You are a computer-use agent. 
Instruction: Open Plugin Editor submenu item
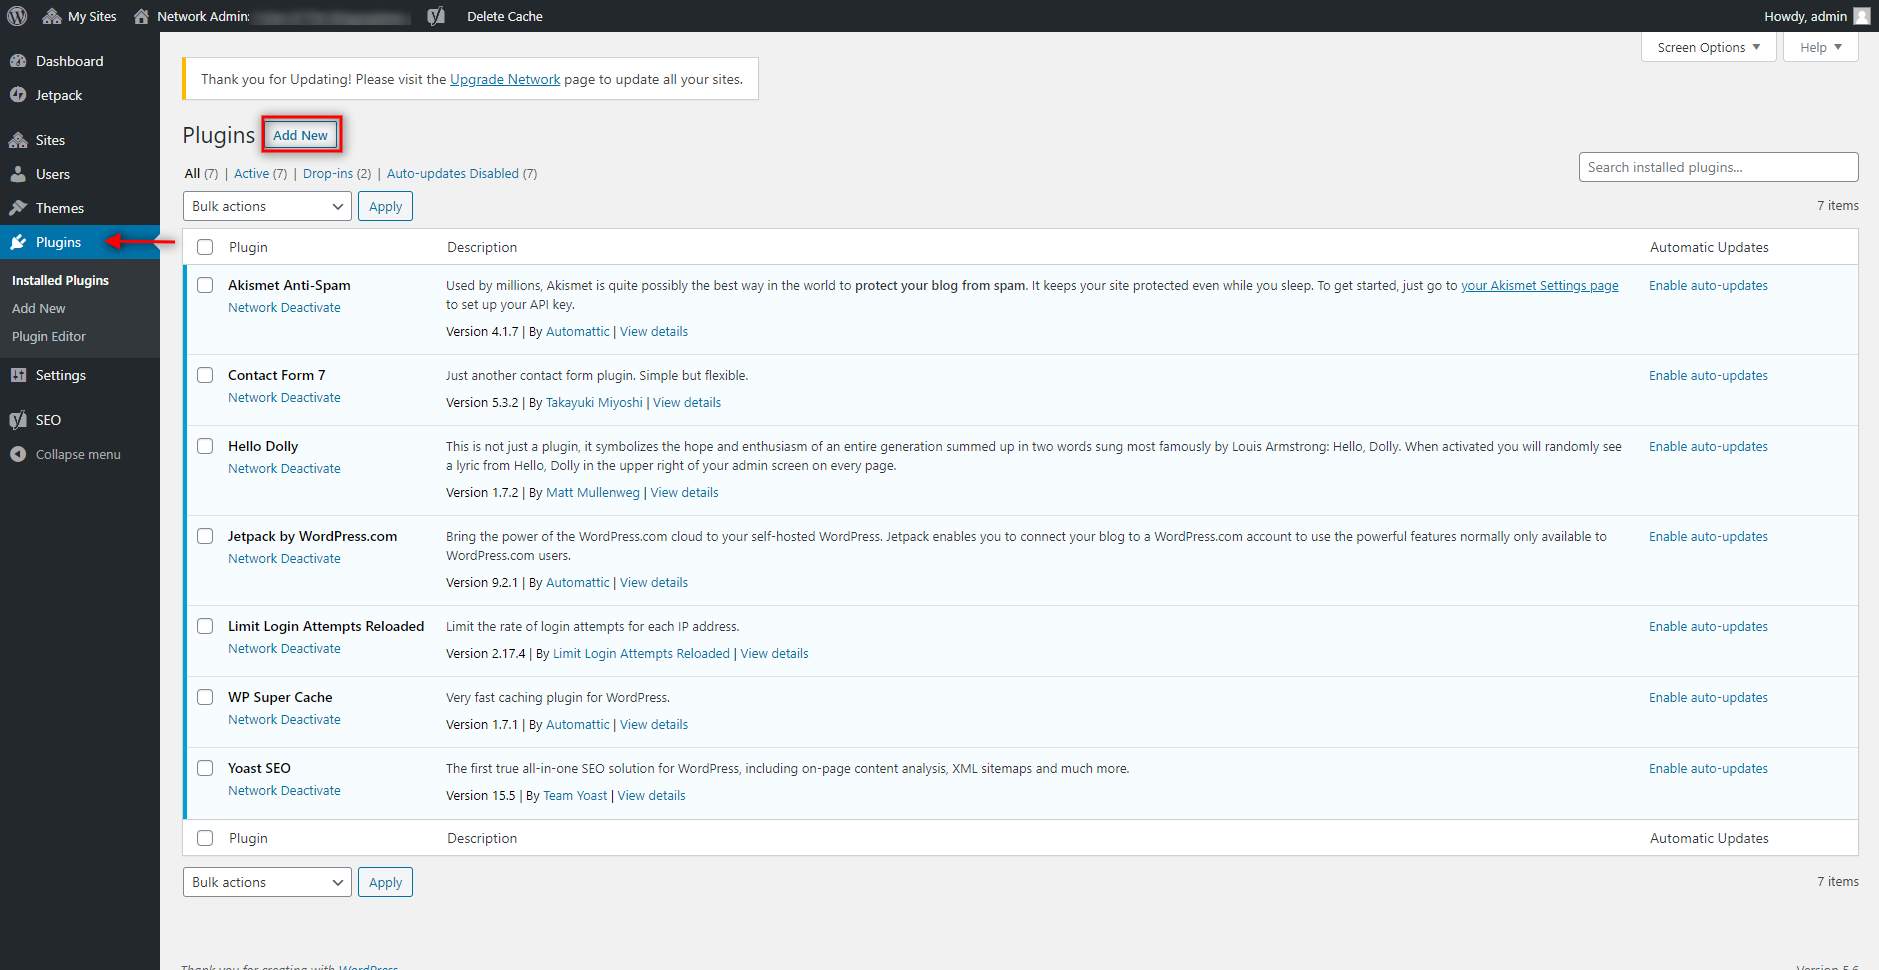tap(49, 337)
